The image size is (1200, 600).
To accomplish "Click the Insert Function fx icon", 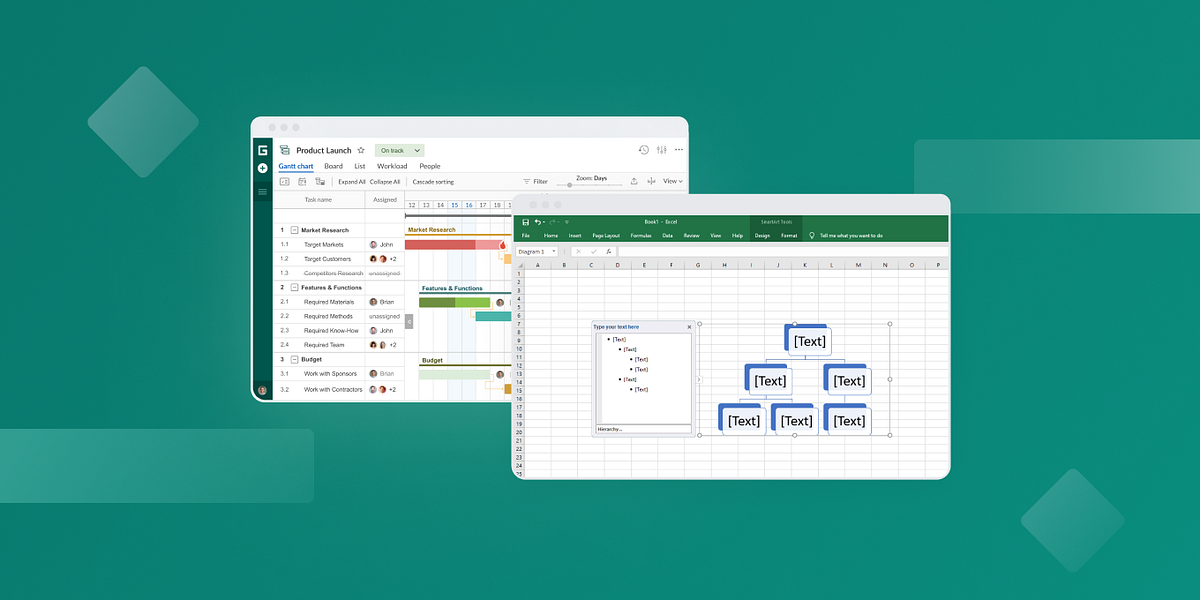I will 608,251.
